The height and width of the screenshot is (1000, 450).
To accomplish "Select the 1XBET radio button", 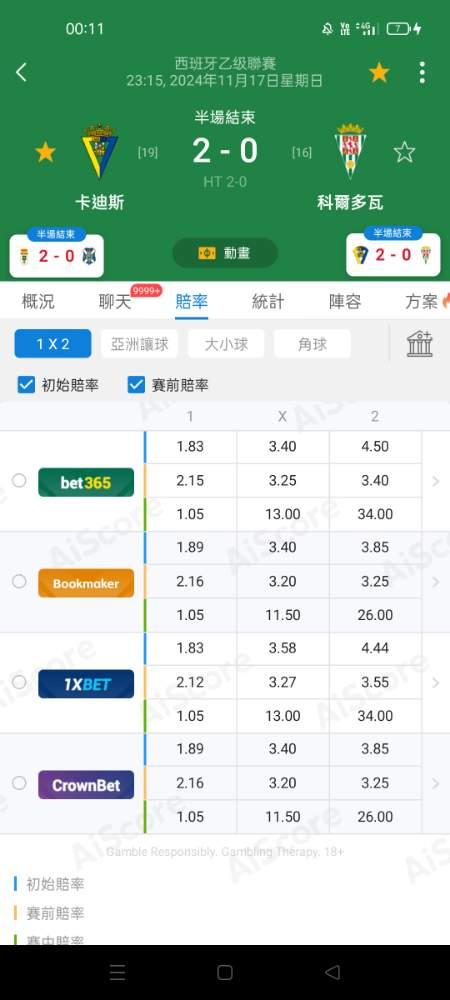I will (19, 682).
